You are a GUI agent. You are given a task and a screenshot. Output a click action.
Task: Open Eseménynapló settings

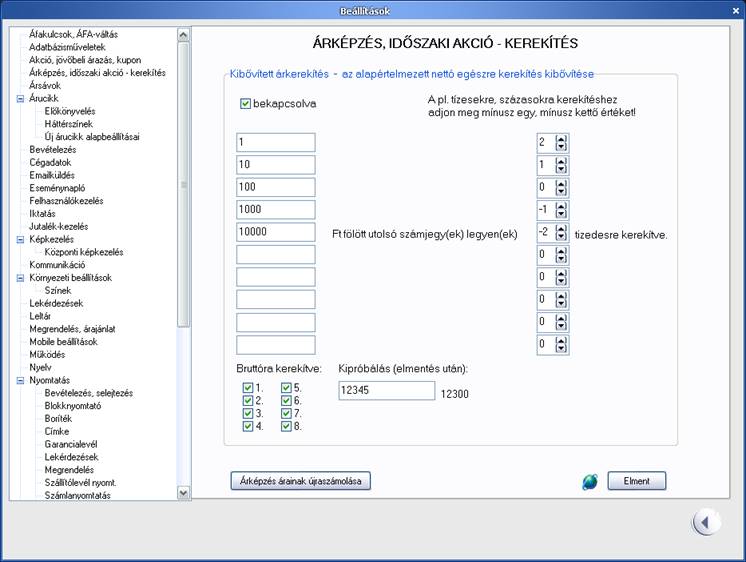57,188
